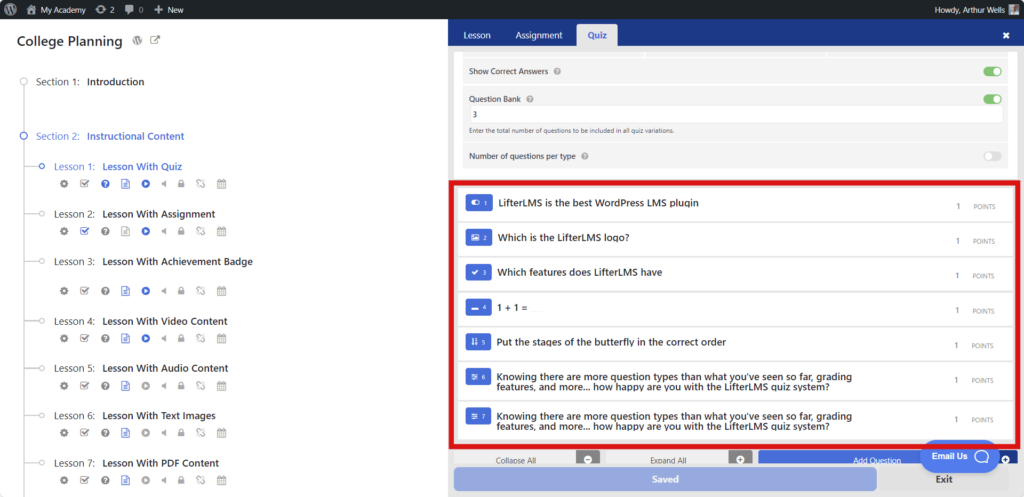Screen dimensions: 1024x497
Task: Open Lesson 7: Lesson With PDF Content
Action: [x=136, y=463]
